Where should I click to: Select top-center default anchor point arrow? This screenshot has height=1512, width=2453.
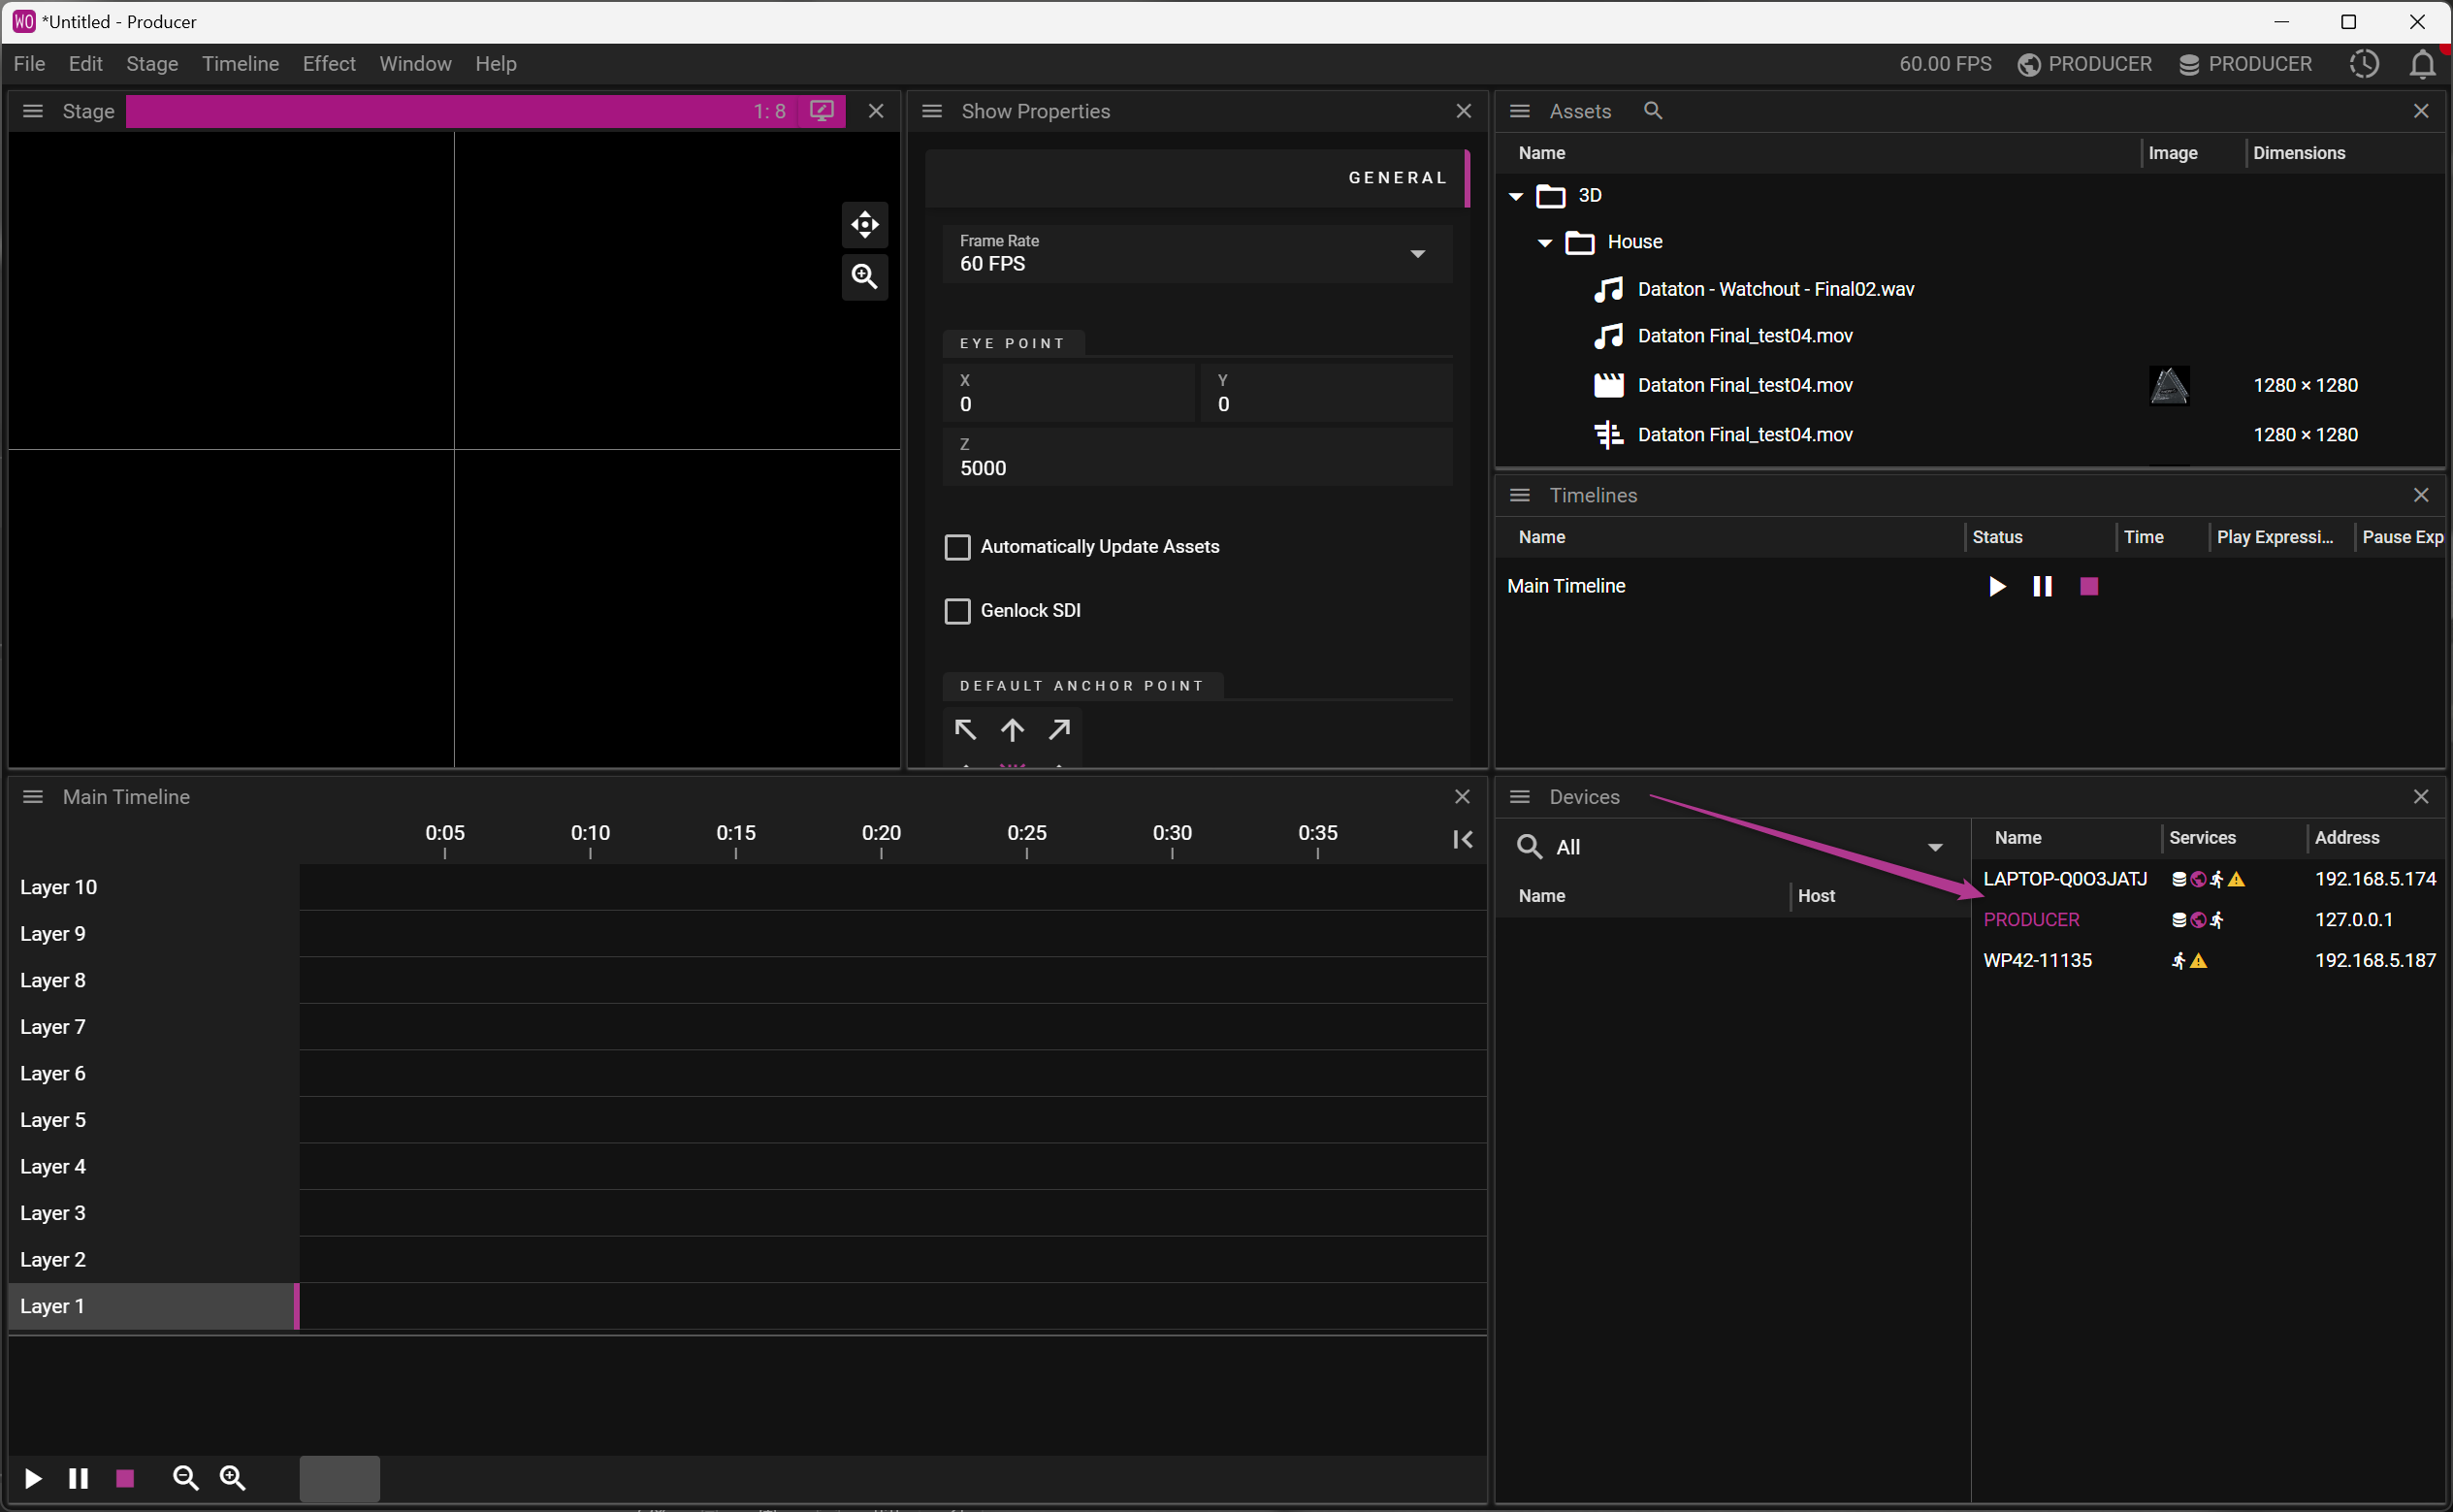coord(1012,730)
